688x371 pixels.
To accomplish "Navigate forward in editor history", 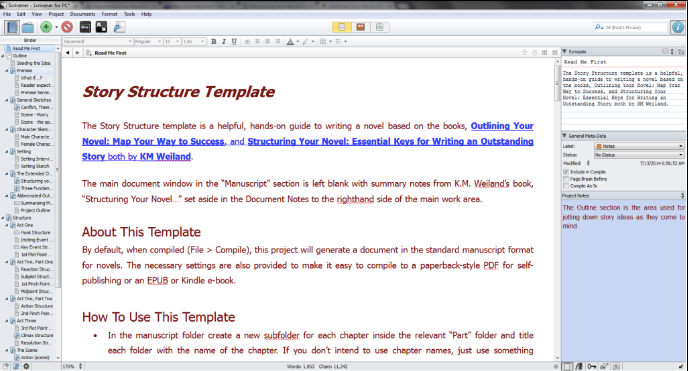I will (77, 53).
